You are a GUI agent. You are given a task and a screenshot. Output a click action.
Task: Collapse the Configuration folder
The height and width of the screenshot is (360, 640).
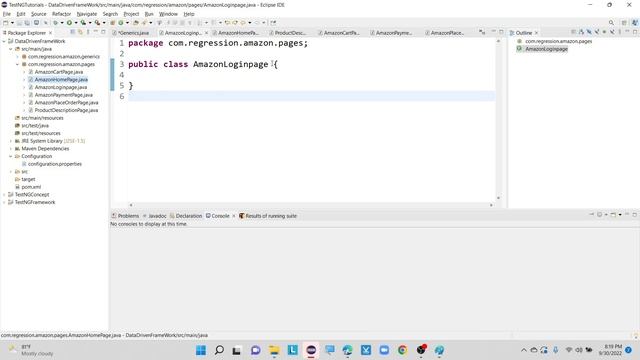11,156
